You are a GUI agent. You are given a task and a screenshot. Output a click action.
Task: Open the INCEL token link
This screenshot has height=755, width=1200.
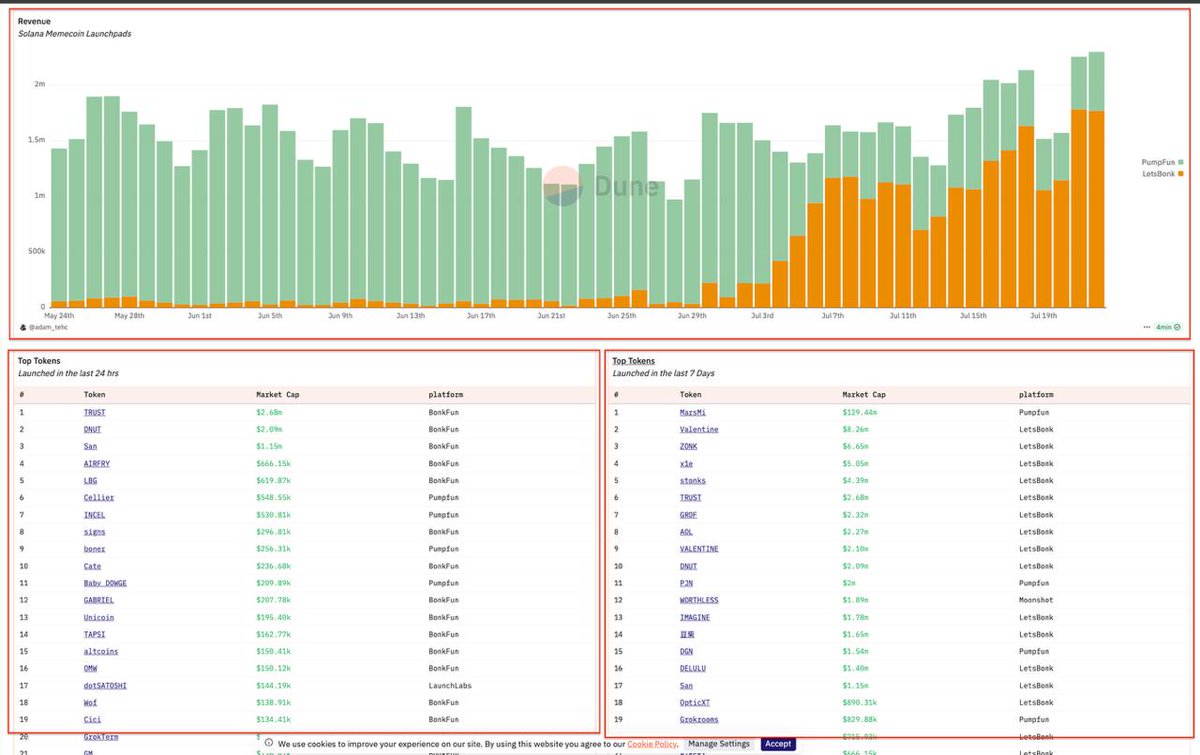[x=95, y=514]
